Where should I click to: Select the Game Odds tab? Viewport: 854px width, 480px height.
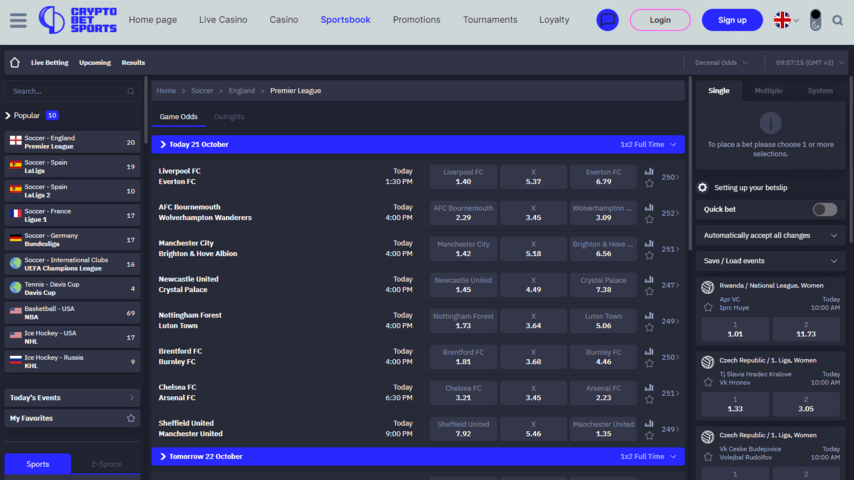click(179, 117)
